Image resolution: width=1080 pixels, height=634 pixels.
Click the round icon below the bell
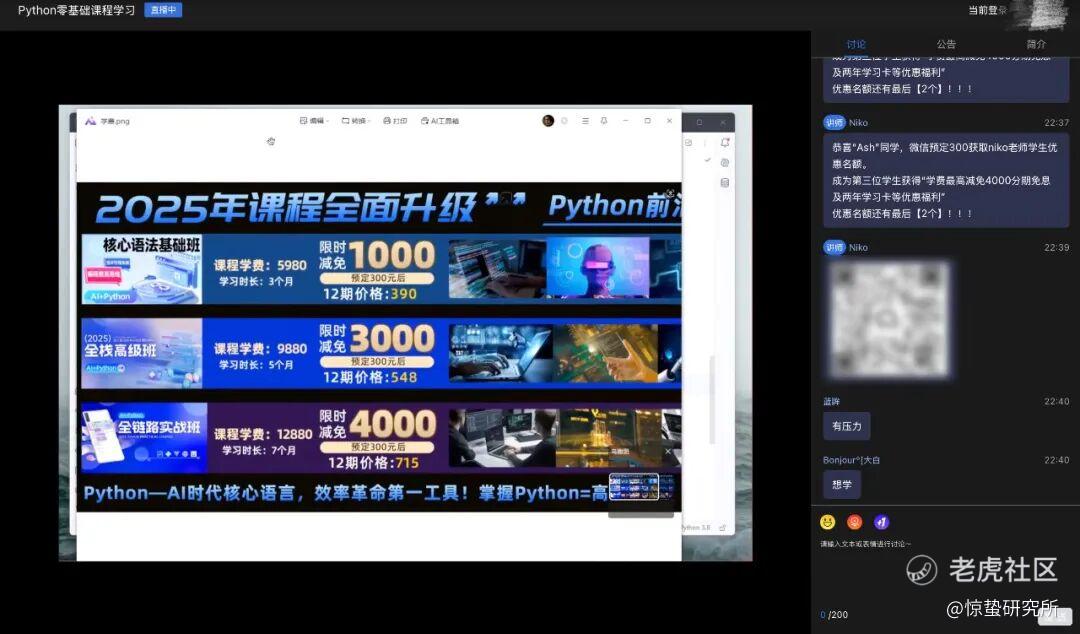(725, 163)
